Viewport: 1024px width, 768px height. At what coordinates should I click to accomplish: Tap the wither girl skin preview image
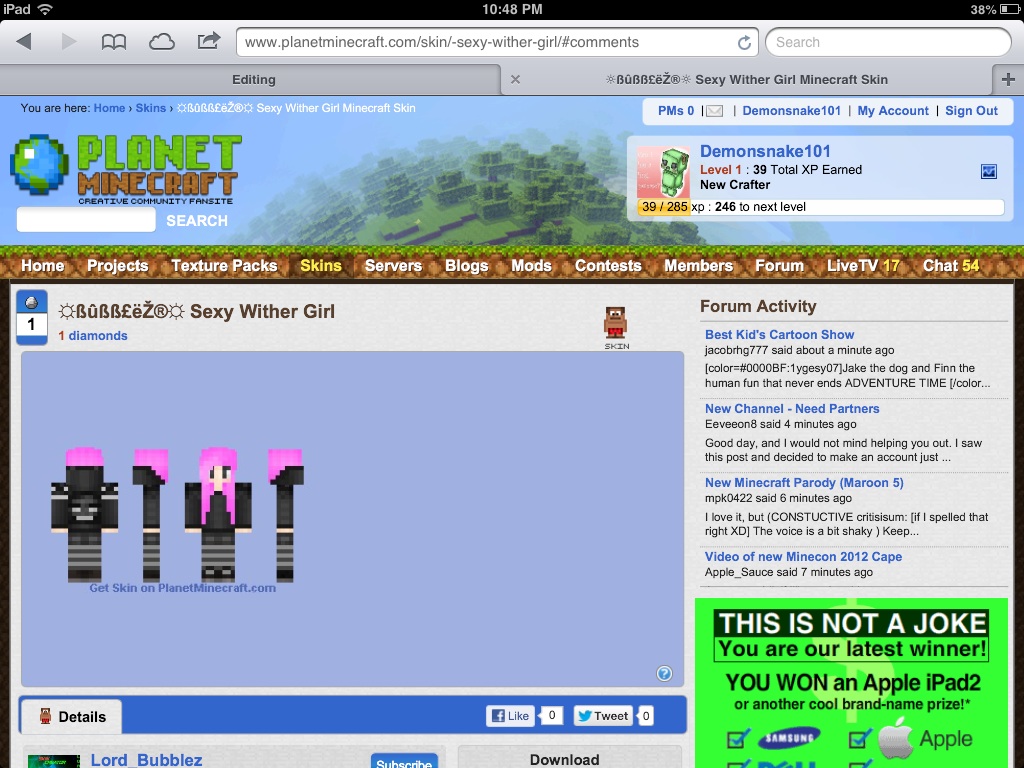click(178, 515)
